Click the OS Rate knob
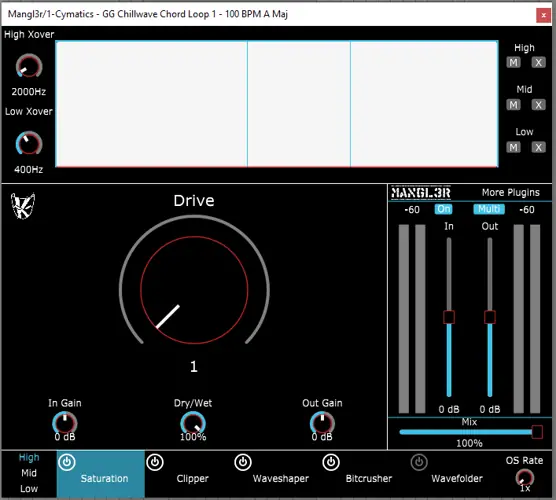The width and height of the screenshot is (556, 500). coord(524,478)
